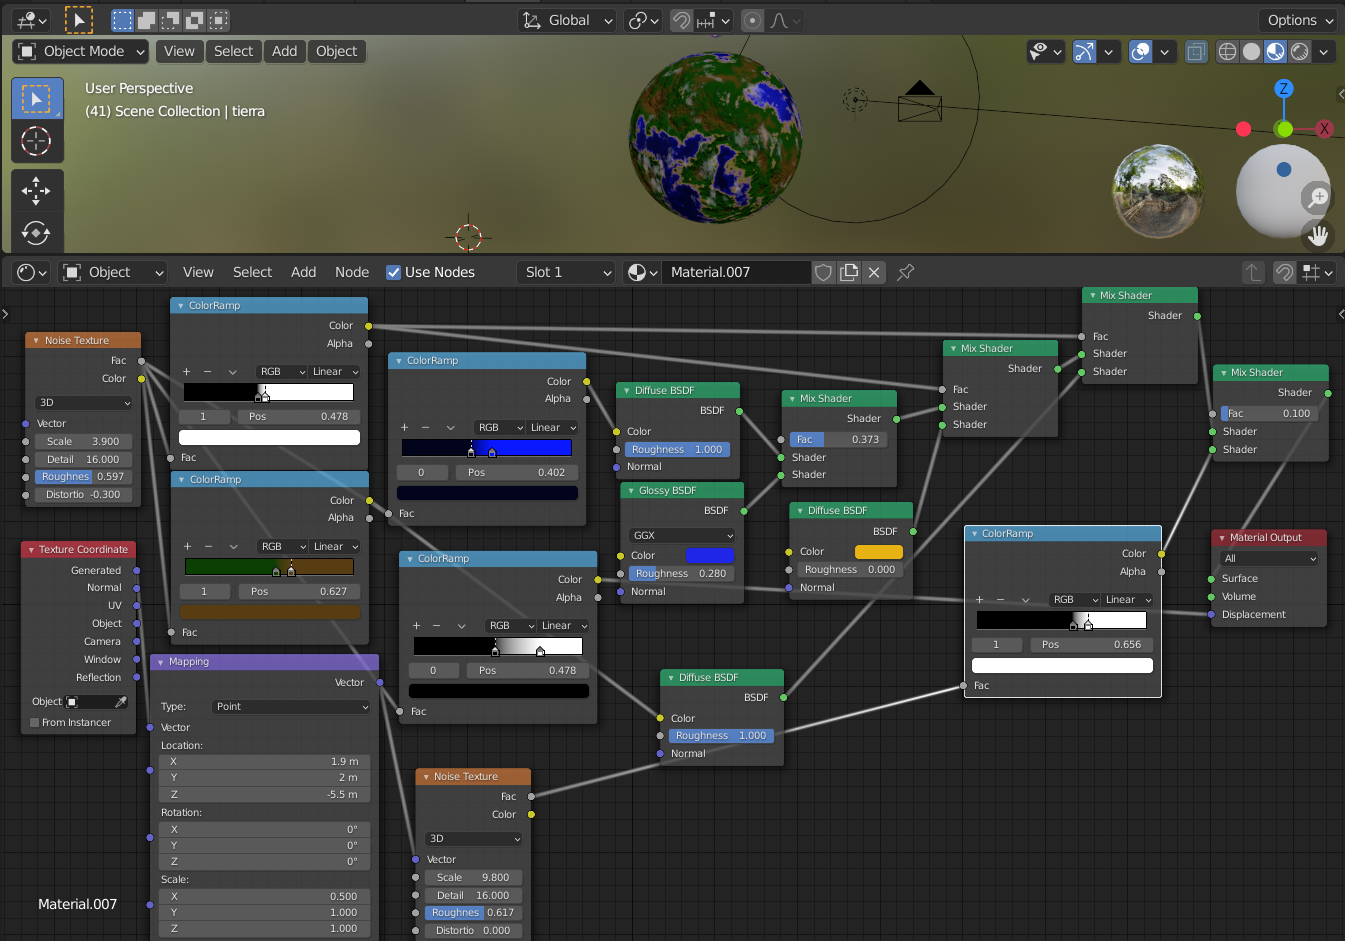Open the node editor's editor type selector
Viewport: 1345px width, 941px height.
[x=32, y=272]
